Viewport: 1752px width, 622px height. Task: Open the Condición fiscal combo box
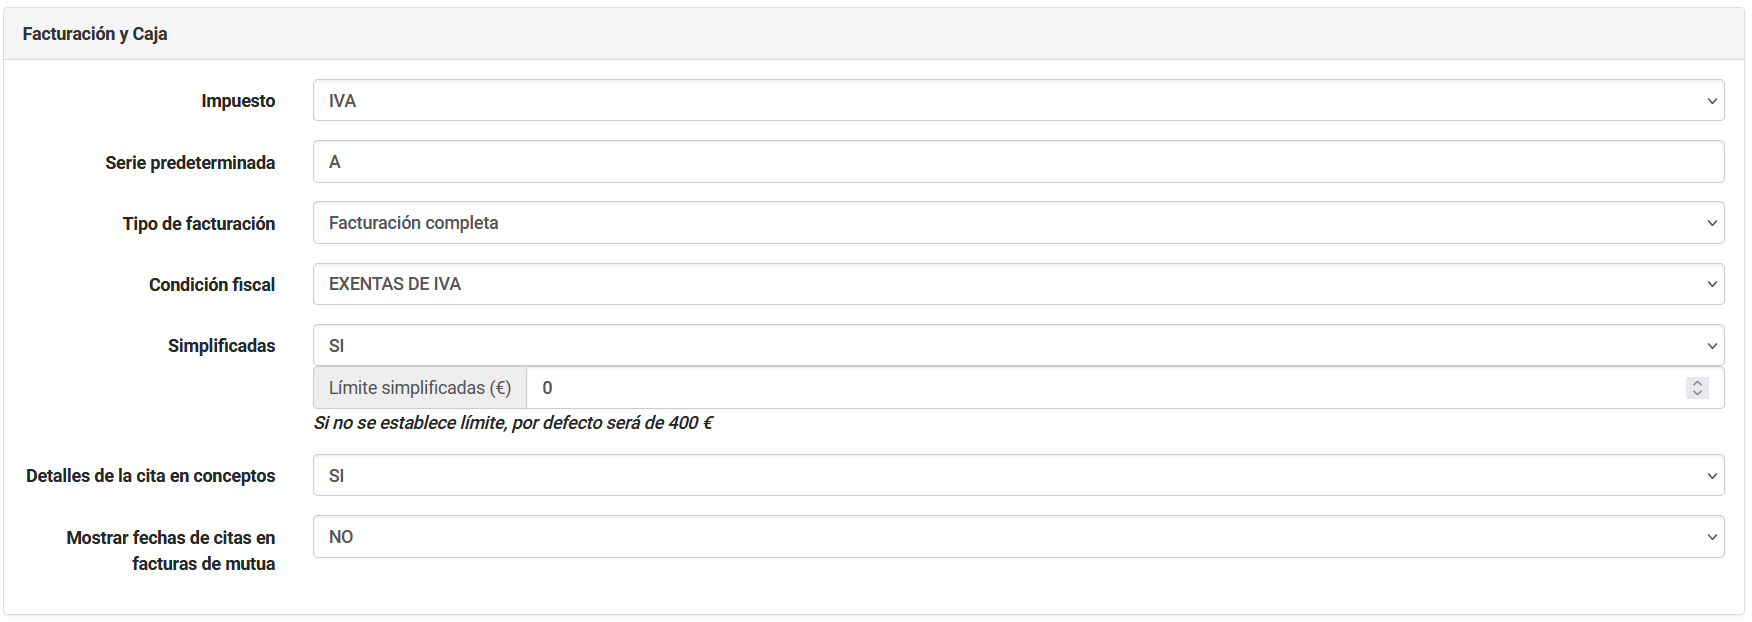pos(1018,284)
